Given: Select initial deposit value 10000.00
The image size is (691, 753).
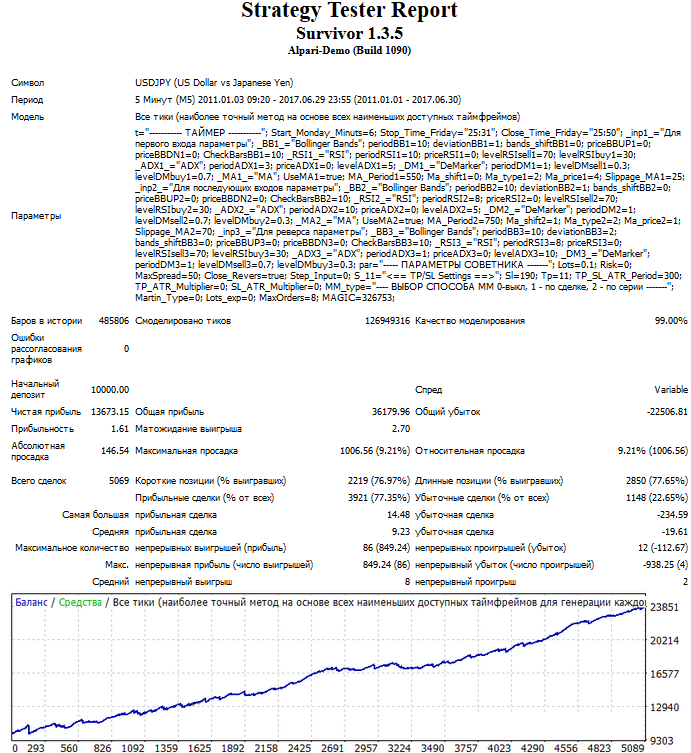Looking at the screenshot, I should pos(110,390).
